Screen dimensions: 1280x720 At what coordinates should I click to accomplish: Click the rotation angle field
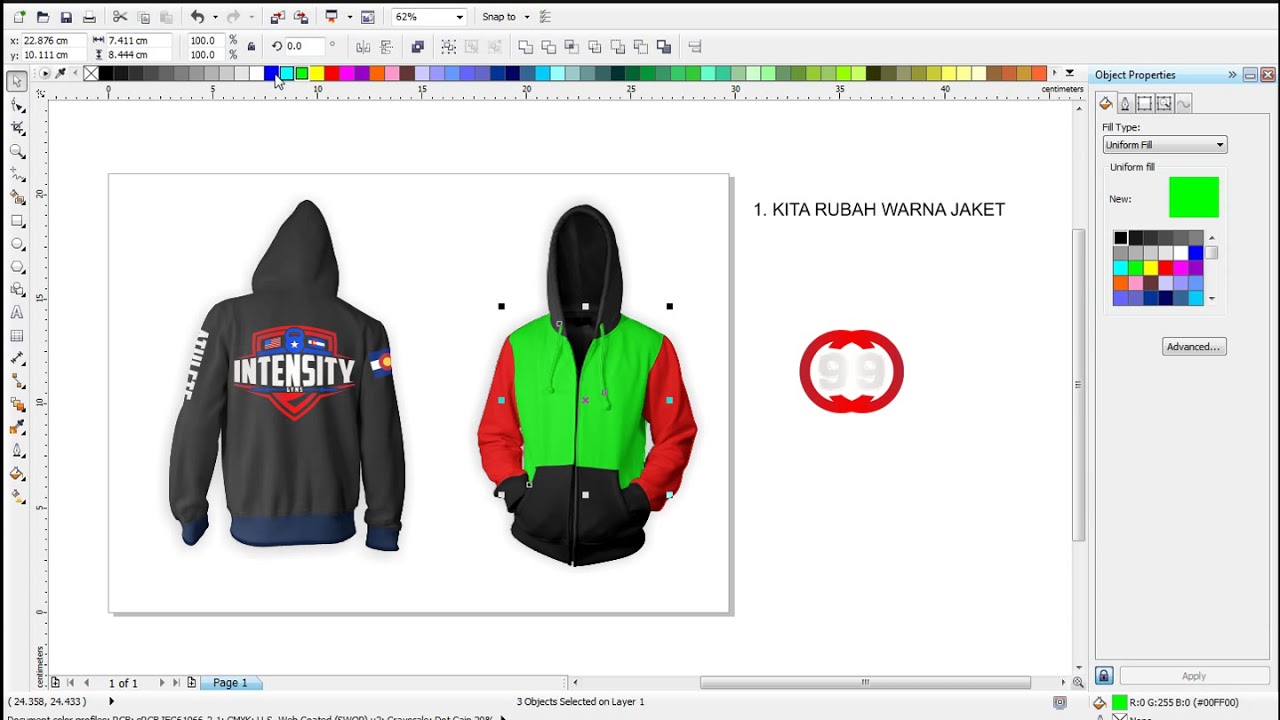click(303, 46)
